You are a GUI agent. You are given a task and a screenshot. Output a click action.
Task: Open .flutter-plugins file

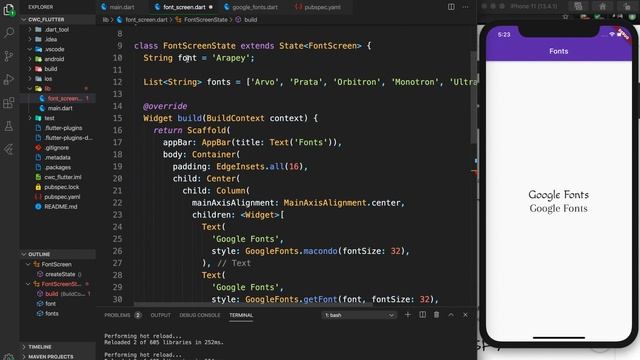(x=58, y=128)
